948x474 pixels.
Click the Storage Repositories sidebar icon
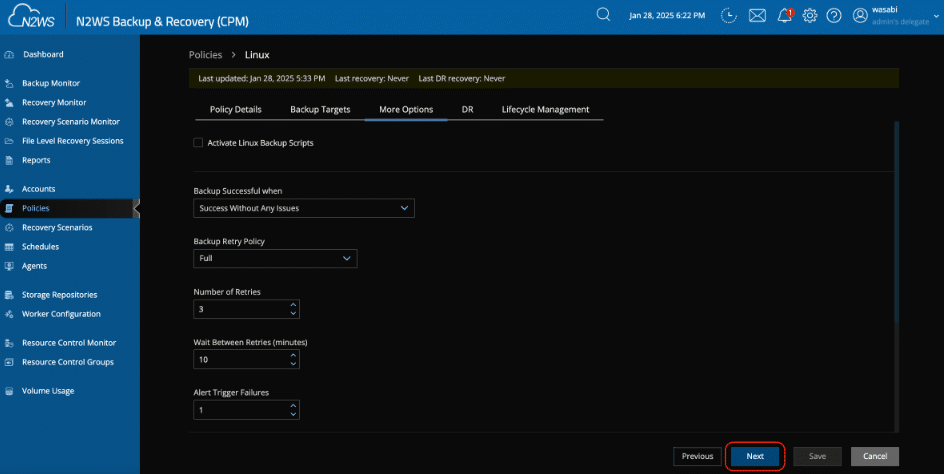pos(8,295)
